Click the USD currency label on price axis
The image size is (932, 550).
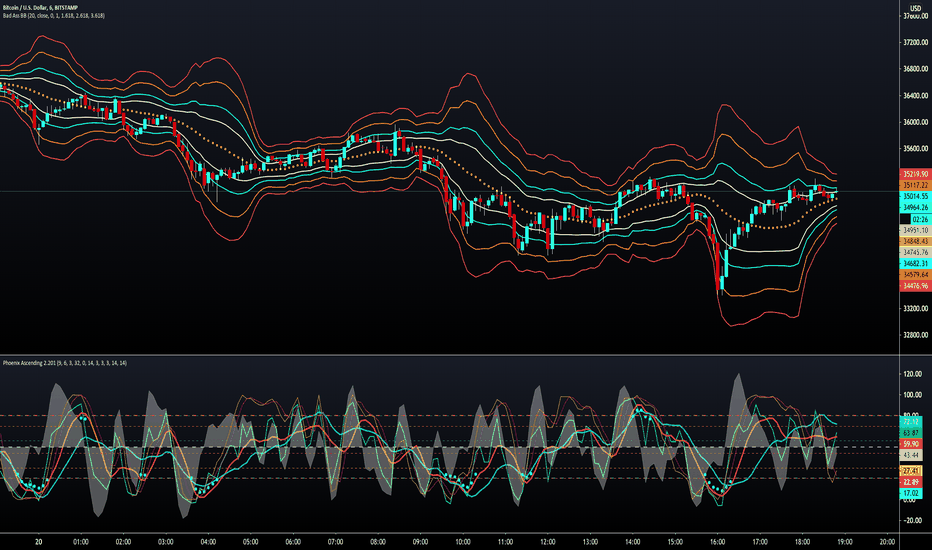pos(915,8)
